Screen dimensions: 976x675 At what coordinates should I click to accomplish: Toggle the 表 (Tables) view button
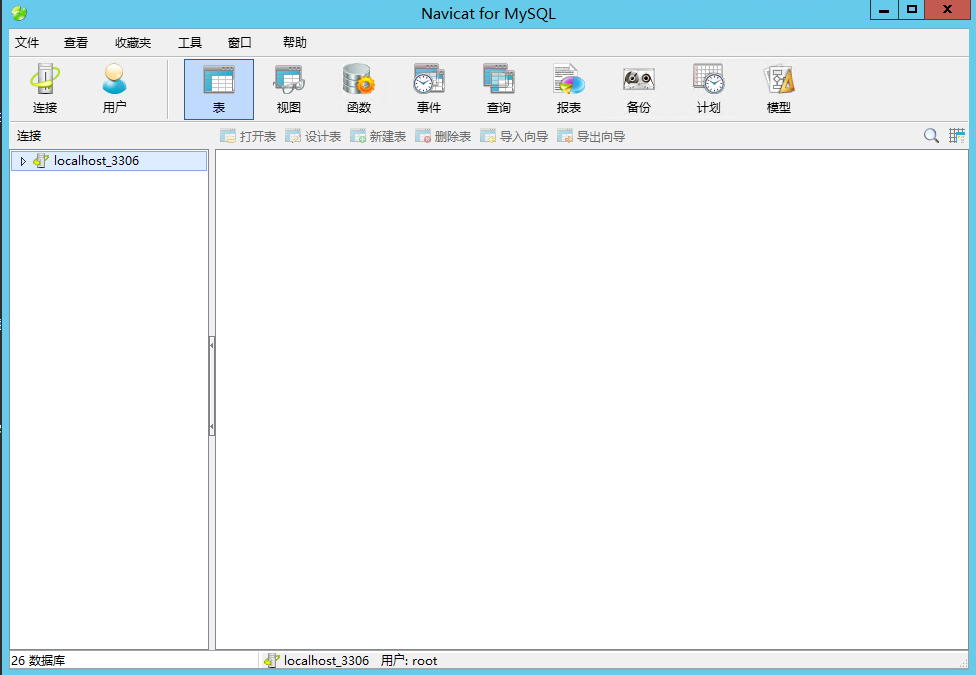[x=218, y=88]
